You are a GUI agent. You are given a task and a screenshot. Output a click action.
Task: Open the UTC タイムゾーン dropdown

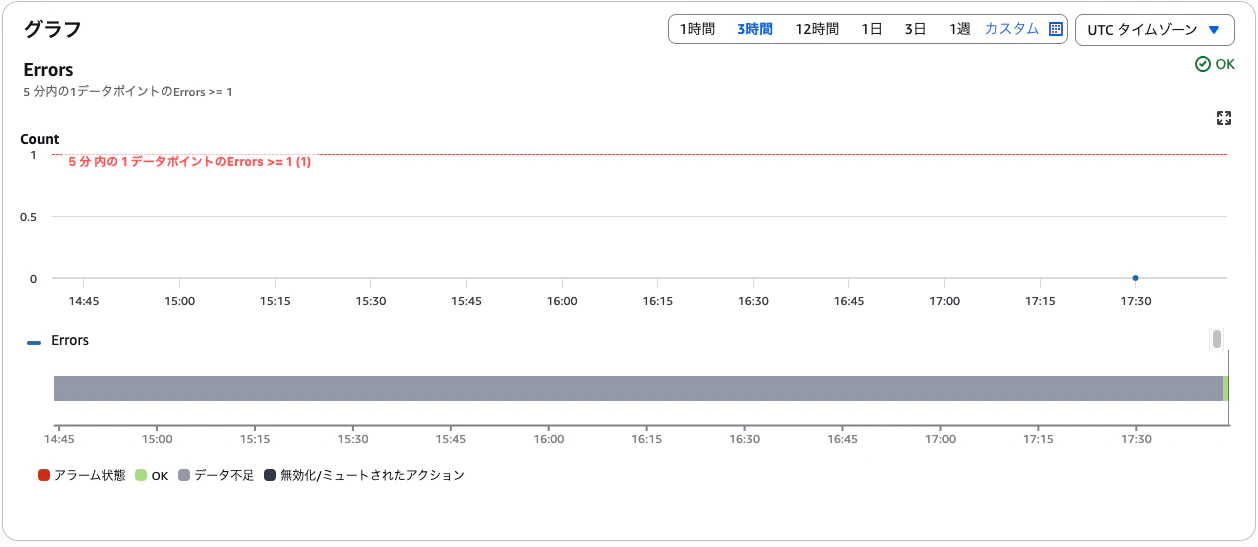coord(1154,30)
